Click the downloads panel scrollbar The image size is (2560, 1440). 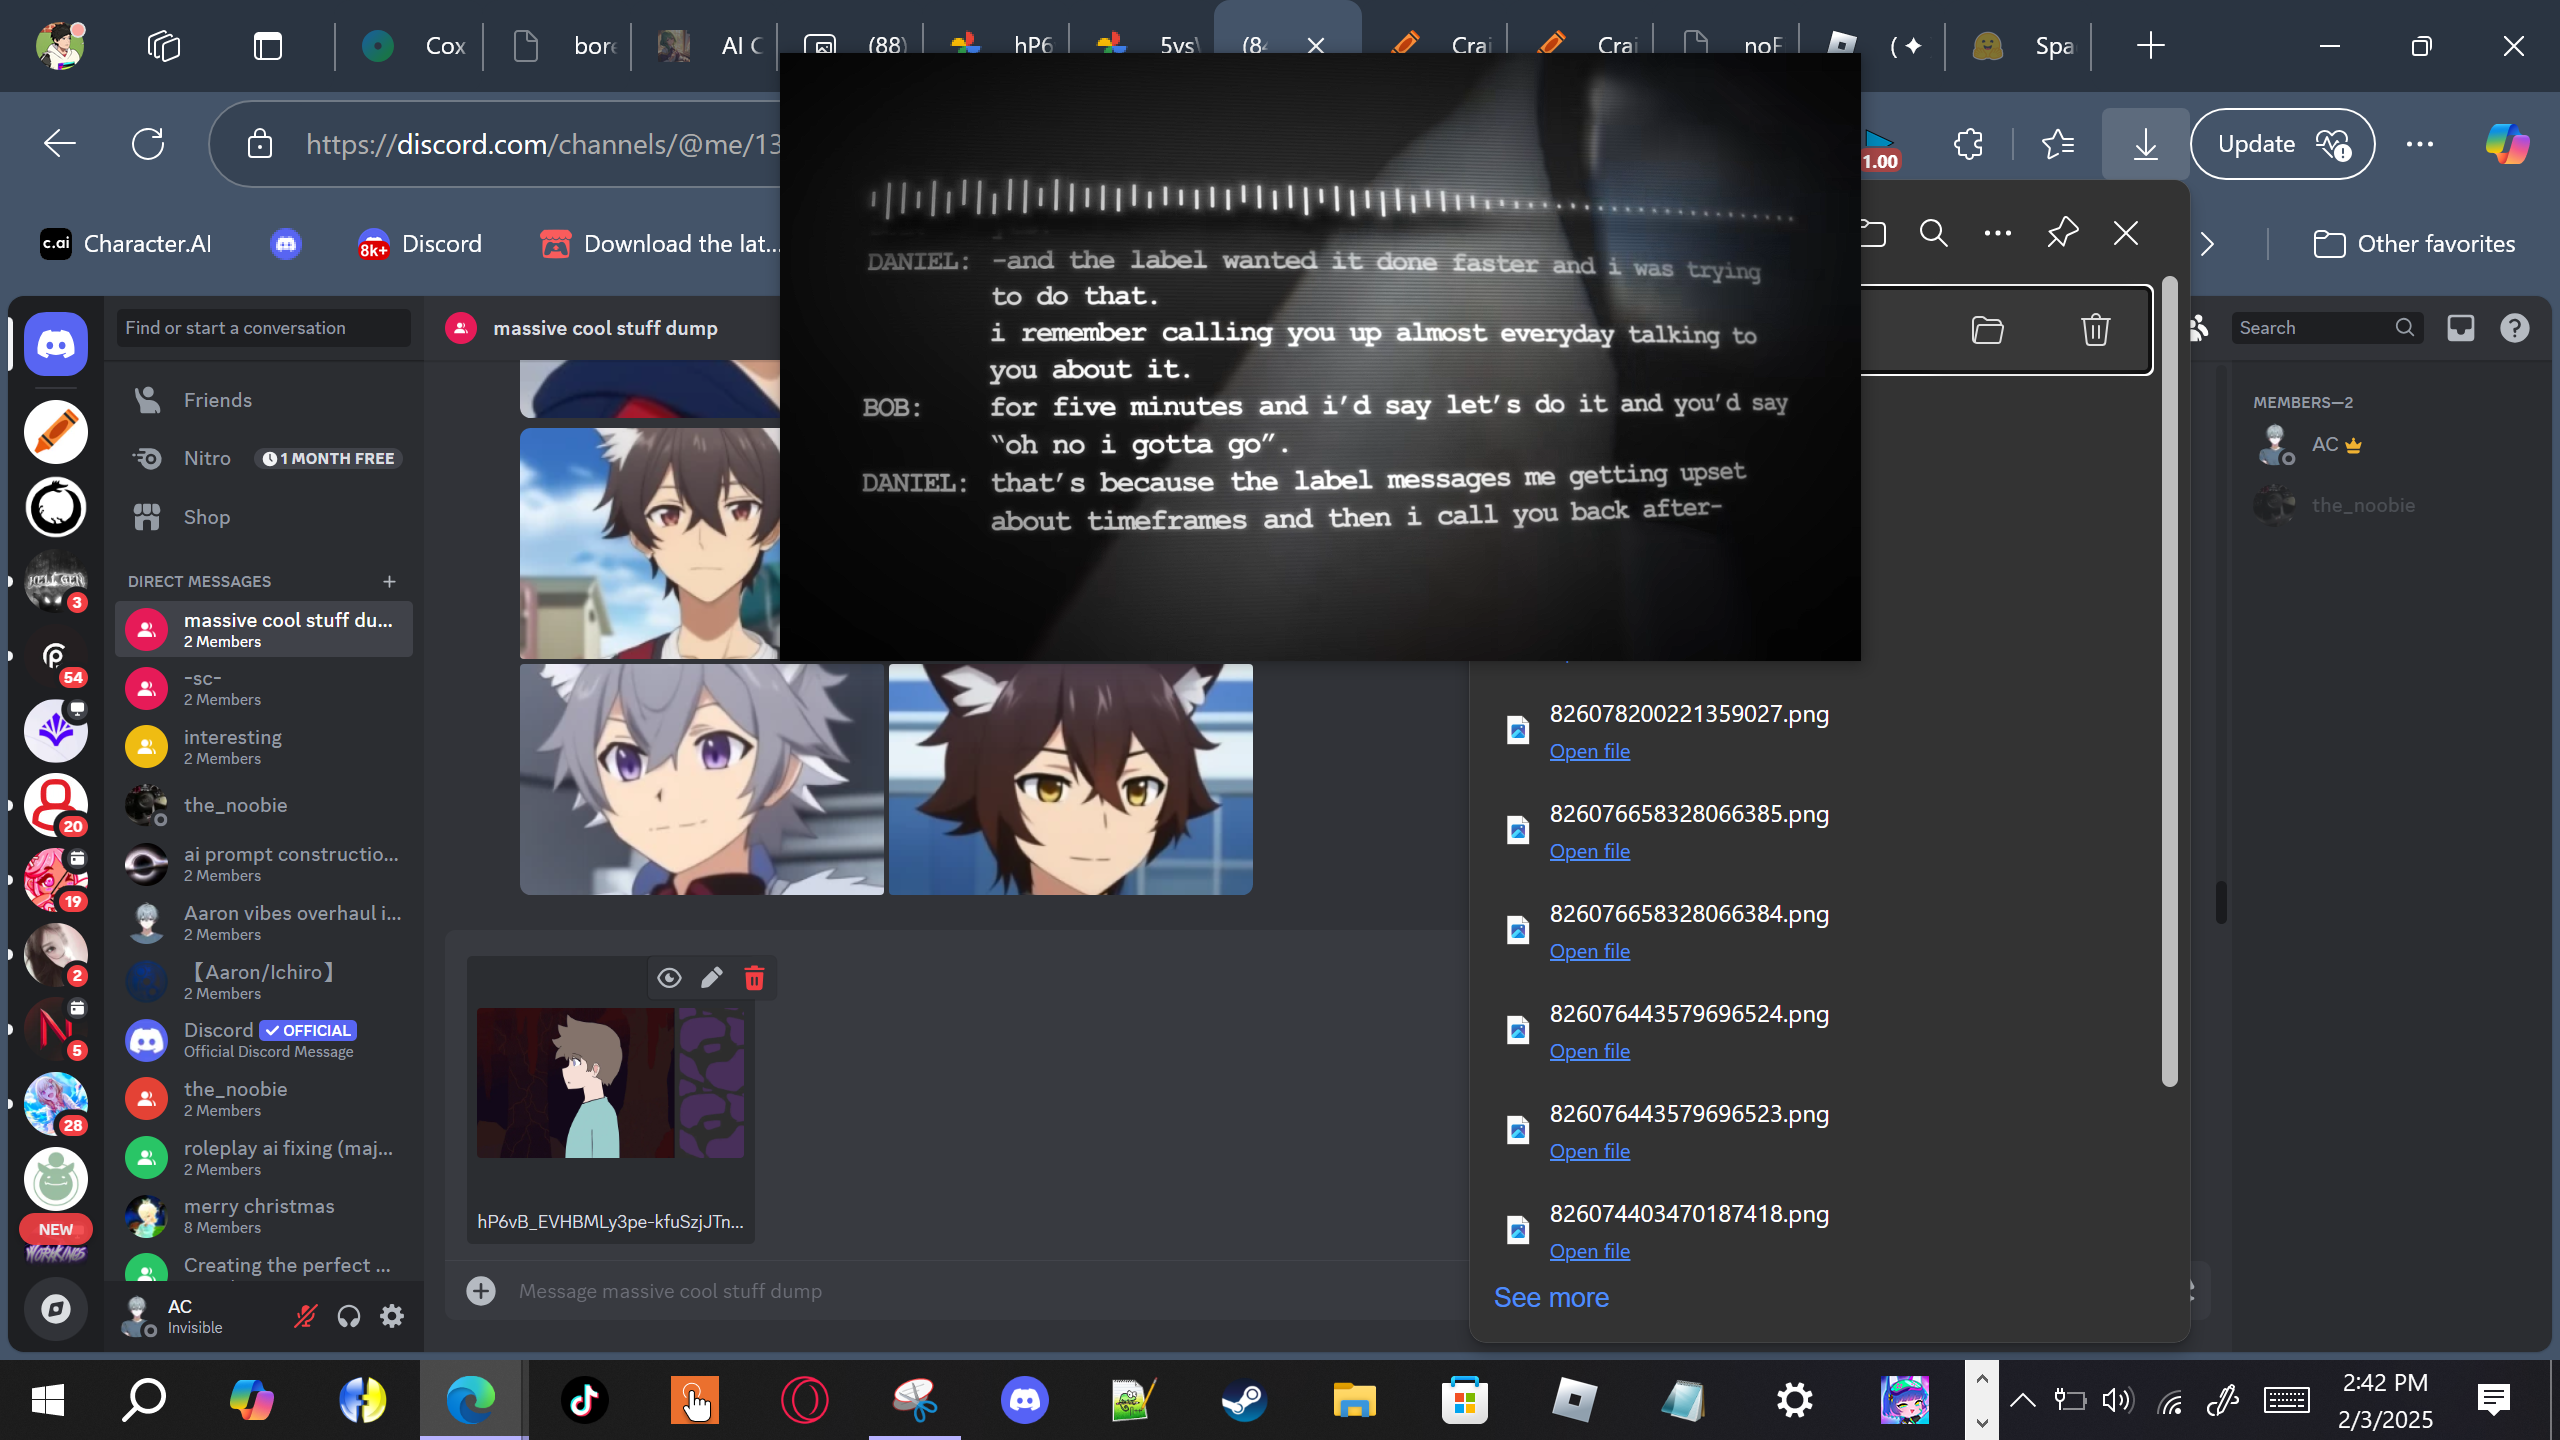[2169, 682]
